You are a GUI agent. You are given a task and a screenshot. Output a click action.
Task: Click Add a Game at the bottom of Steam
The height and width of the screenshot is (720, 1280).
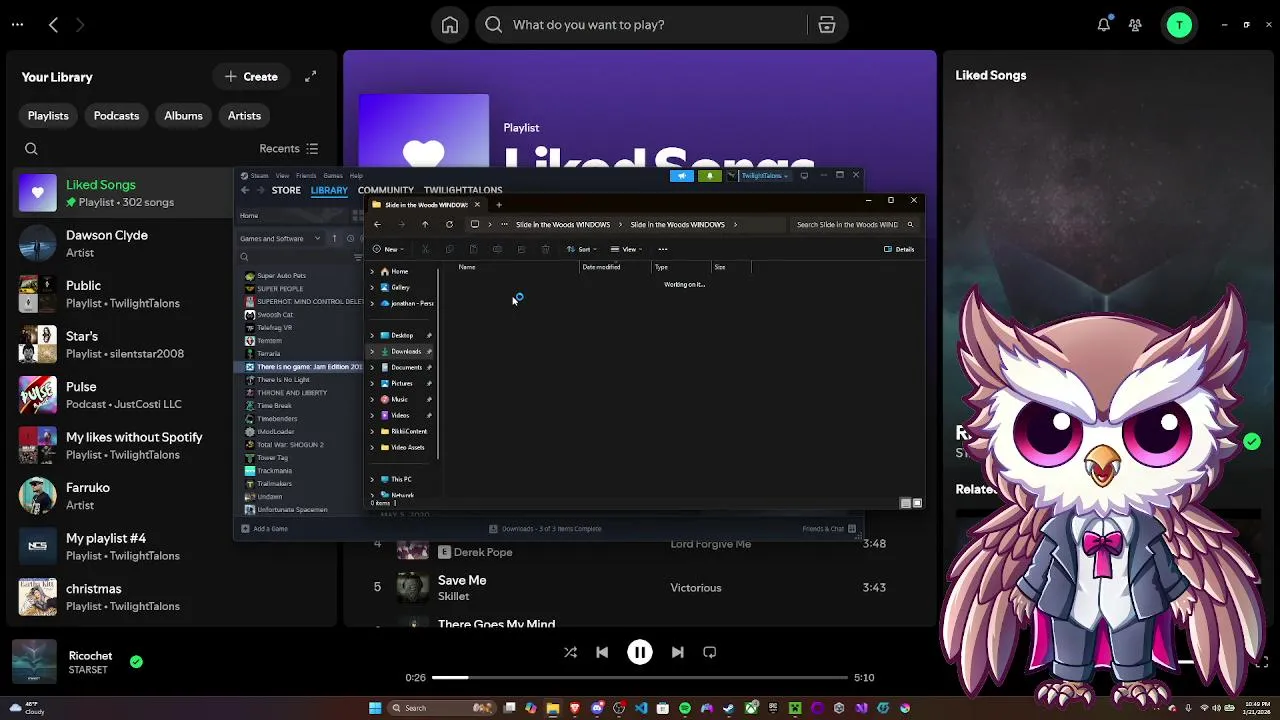click(x=265, y=529)
